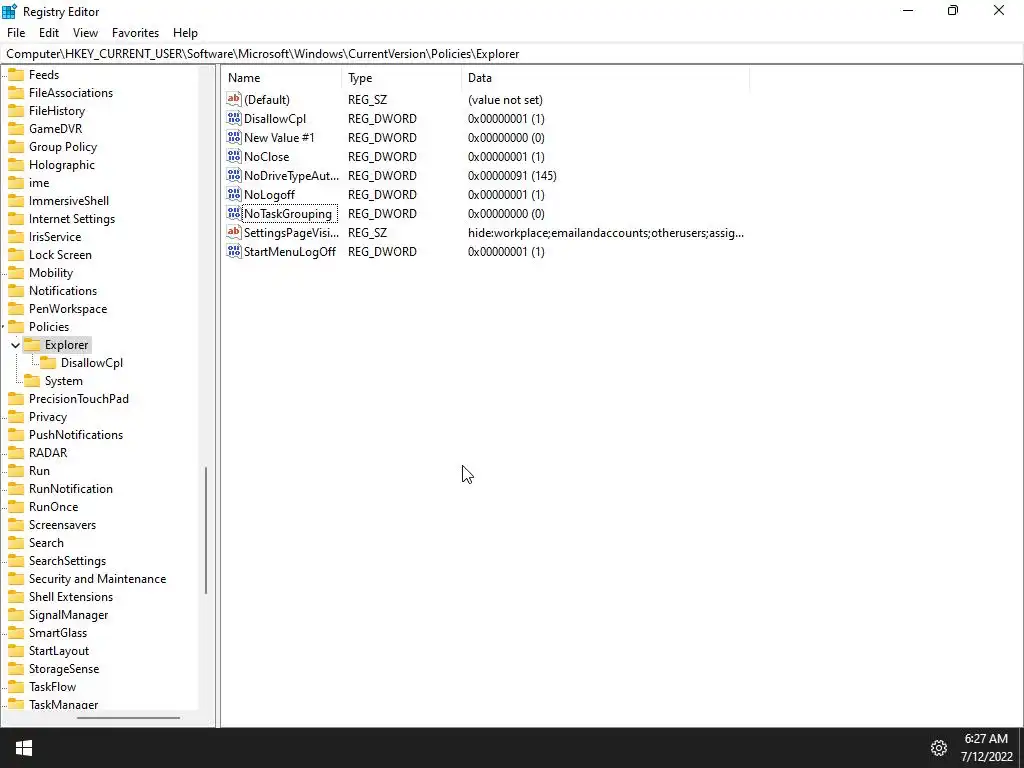1024x768 pixels.
Task: Select the RunNotification key
Action: [x=71, y=488]
